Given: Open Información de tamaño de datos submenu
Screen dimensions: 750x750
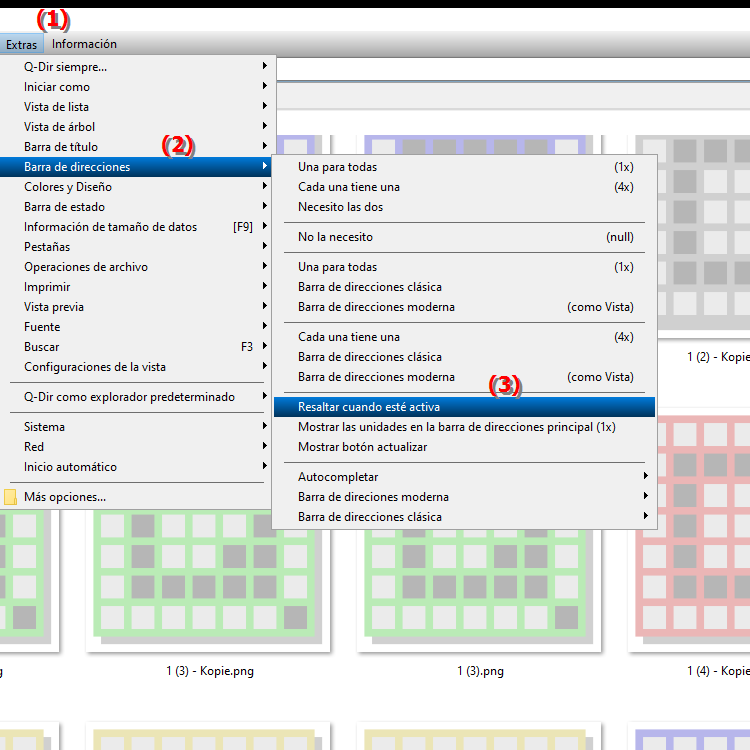Looking at the screenshot, I should point(137,227).
